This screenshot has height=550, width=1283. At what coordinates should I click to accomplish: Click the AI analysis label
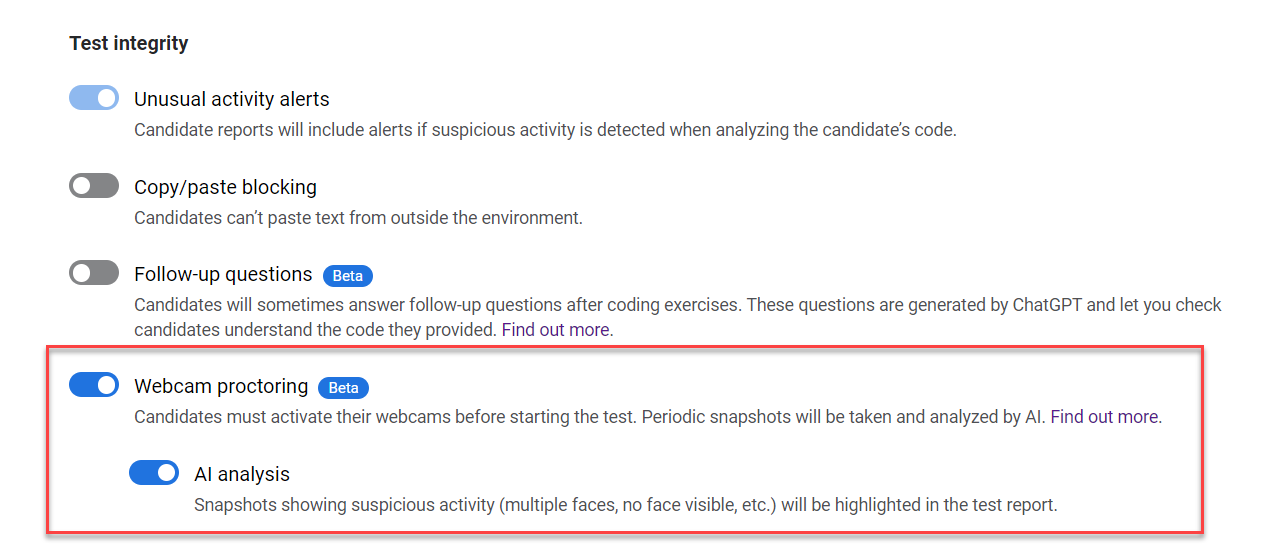(x=242, y=474)
